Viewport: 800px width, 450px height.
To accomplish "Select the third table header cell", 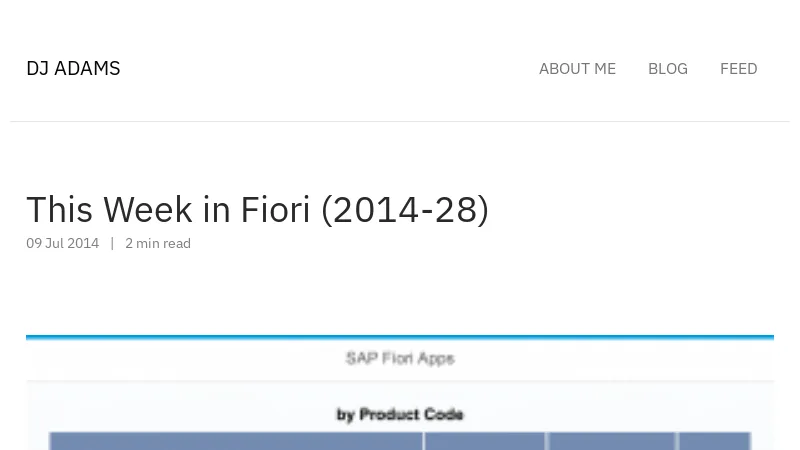I will [612, 441].
